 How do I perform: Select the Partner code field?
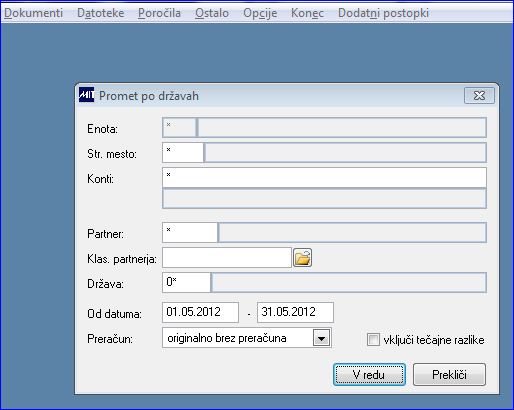pos(190,232)
